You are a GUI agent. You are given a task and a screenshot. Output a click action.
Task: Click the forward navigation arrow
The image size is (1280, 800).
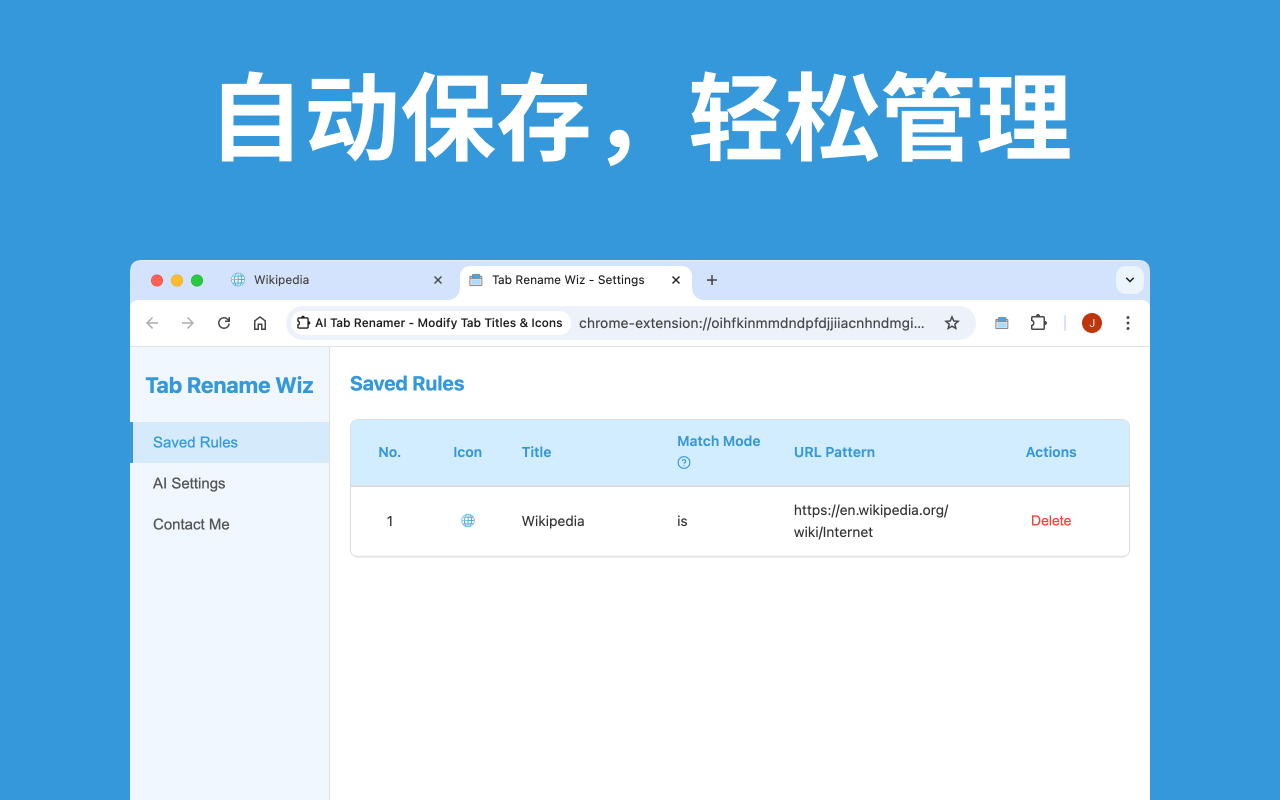tap(187, 323)
